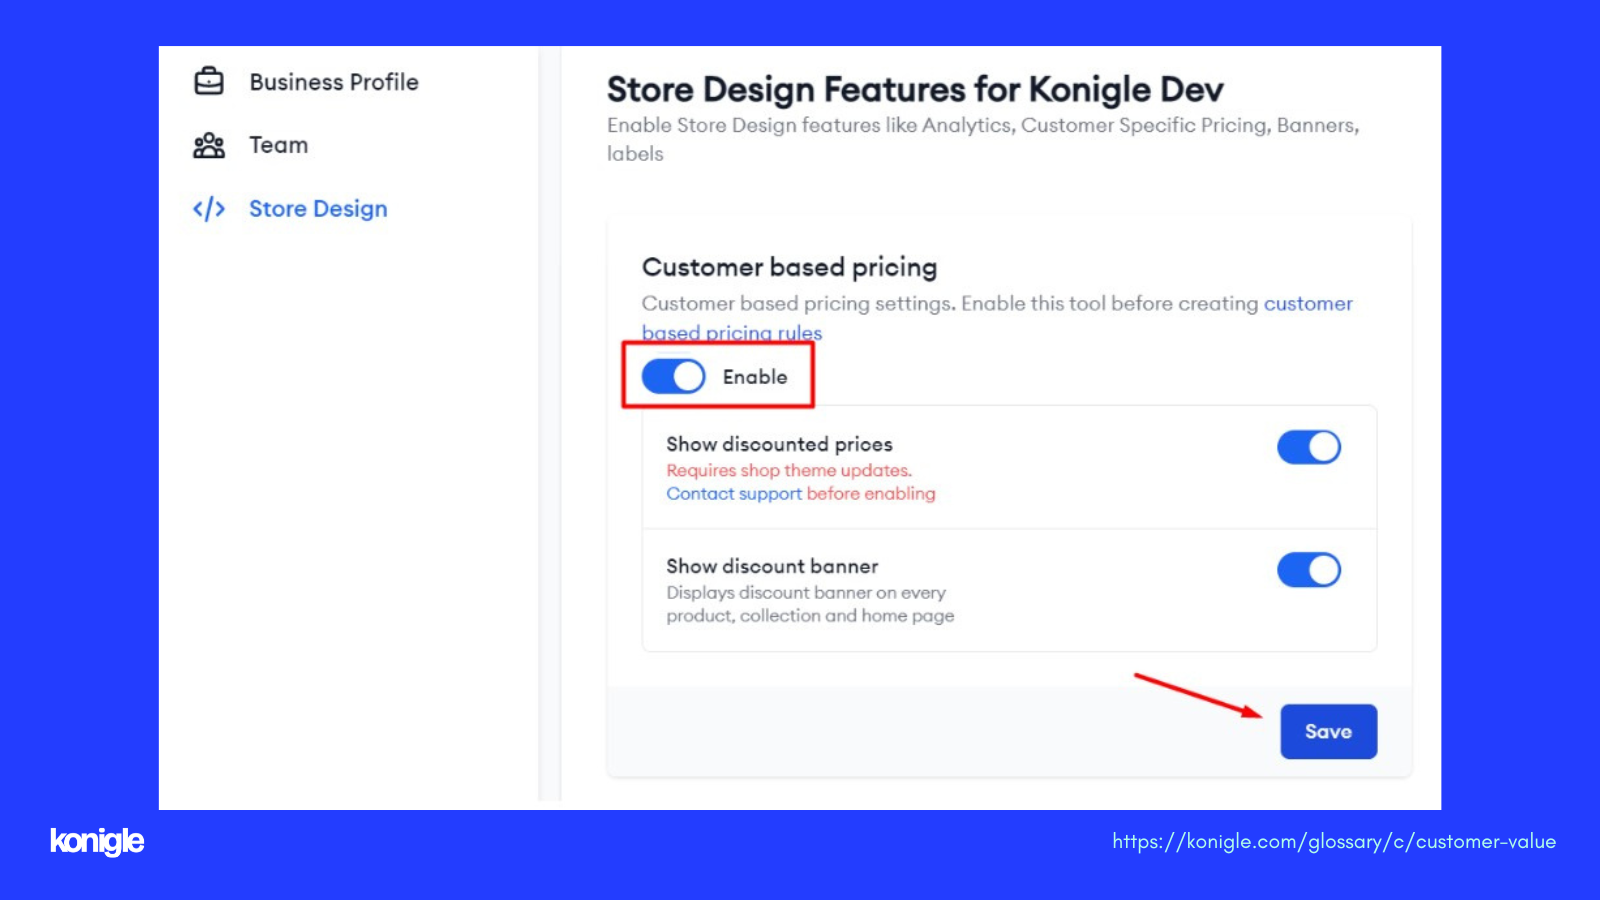Click the Customer based pricing heading
This screenshot has width=1600, height=900.
tap(790, 267)
